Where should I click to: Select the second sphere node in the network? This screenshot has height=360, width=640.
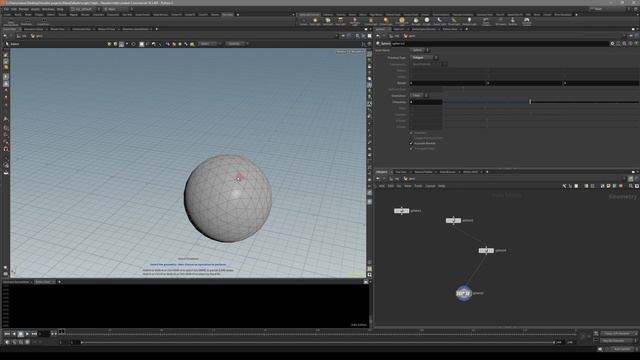click(453, 220)
